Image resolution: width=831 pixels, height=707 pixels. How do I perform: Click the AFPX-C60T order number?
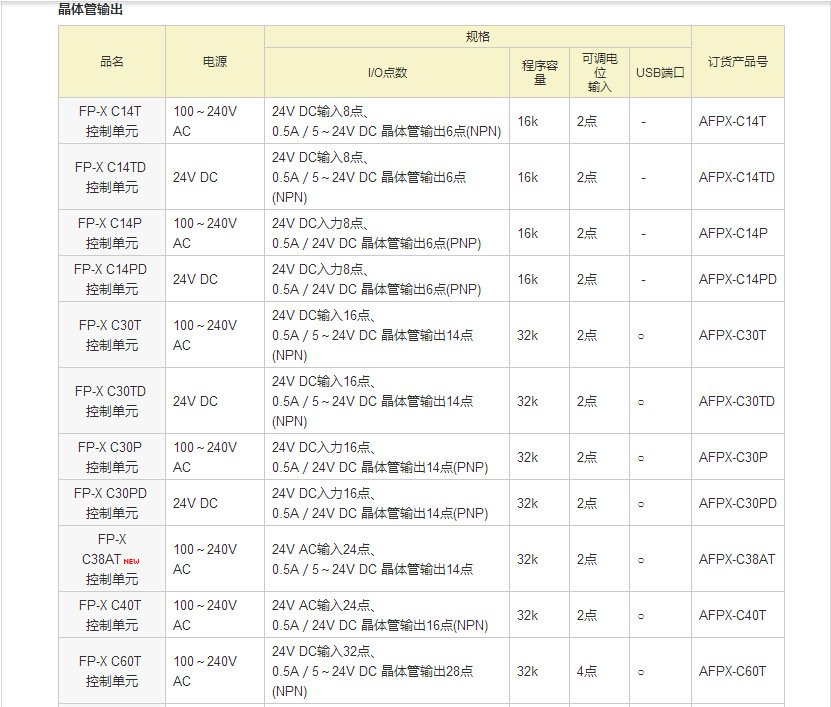pyautogui.click(x=736, y=670)
